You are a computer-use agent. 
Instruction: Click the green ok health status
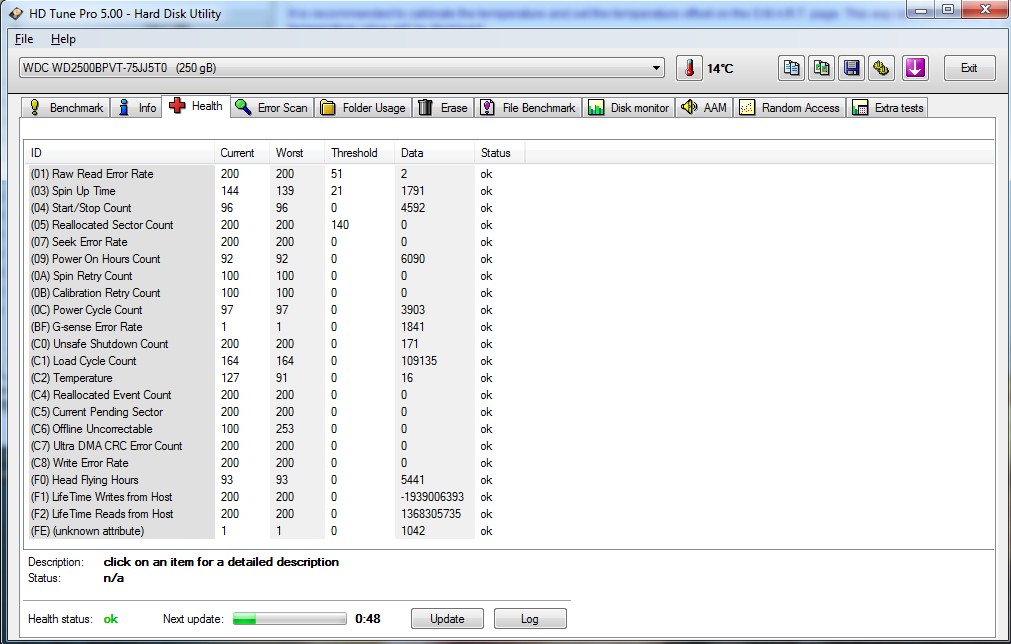tap(111, 619)
